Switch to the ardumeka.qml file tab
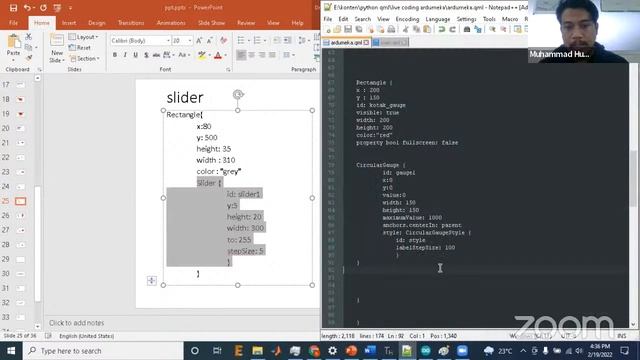The width and height of the screenshot is (640, 360). point(346,42)
